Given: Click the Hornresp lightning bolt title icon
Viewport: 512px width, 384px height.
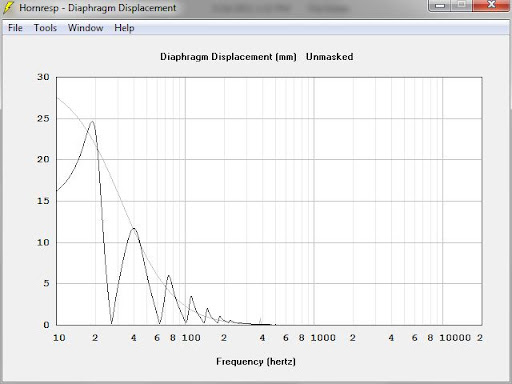Looking at the screenshot, I should (x=9, y=8).
